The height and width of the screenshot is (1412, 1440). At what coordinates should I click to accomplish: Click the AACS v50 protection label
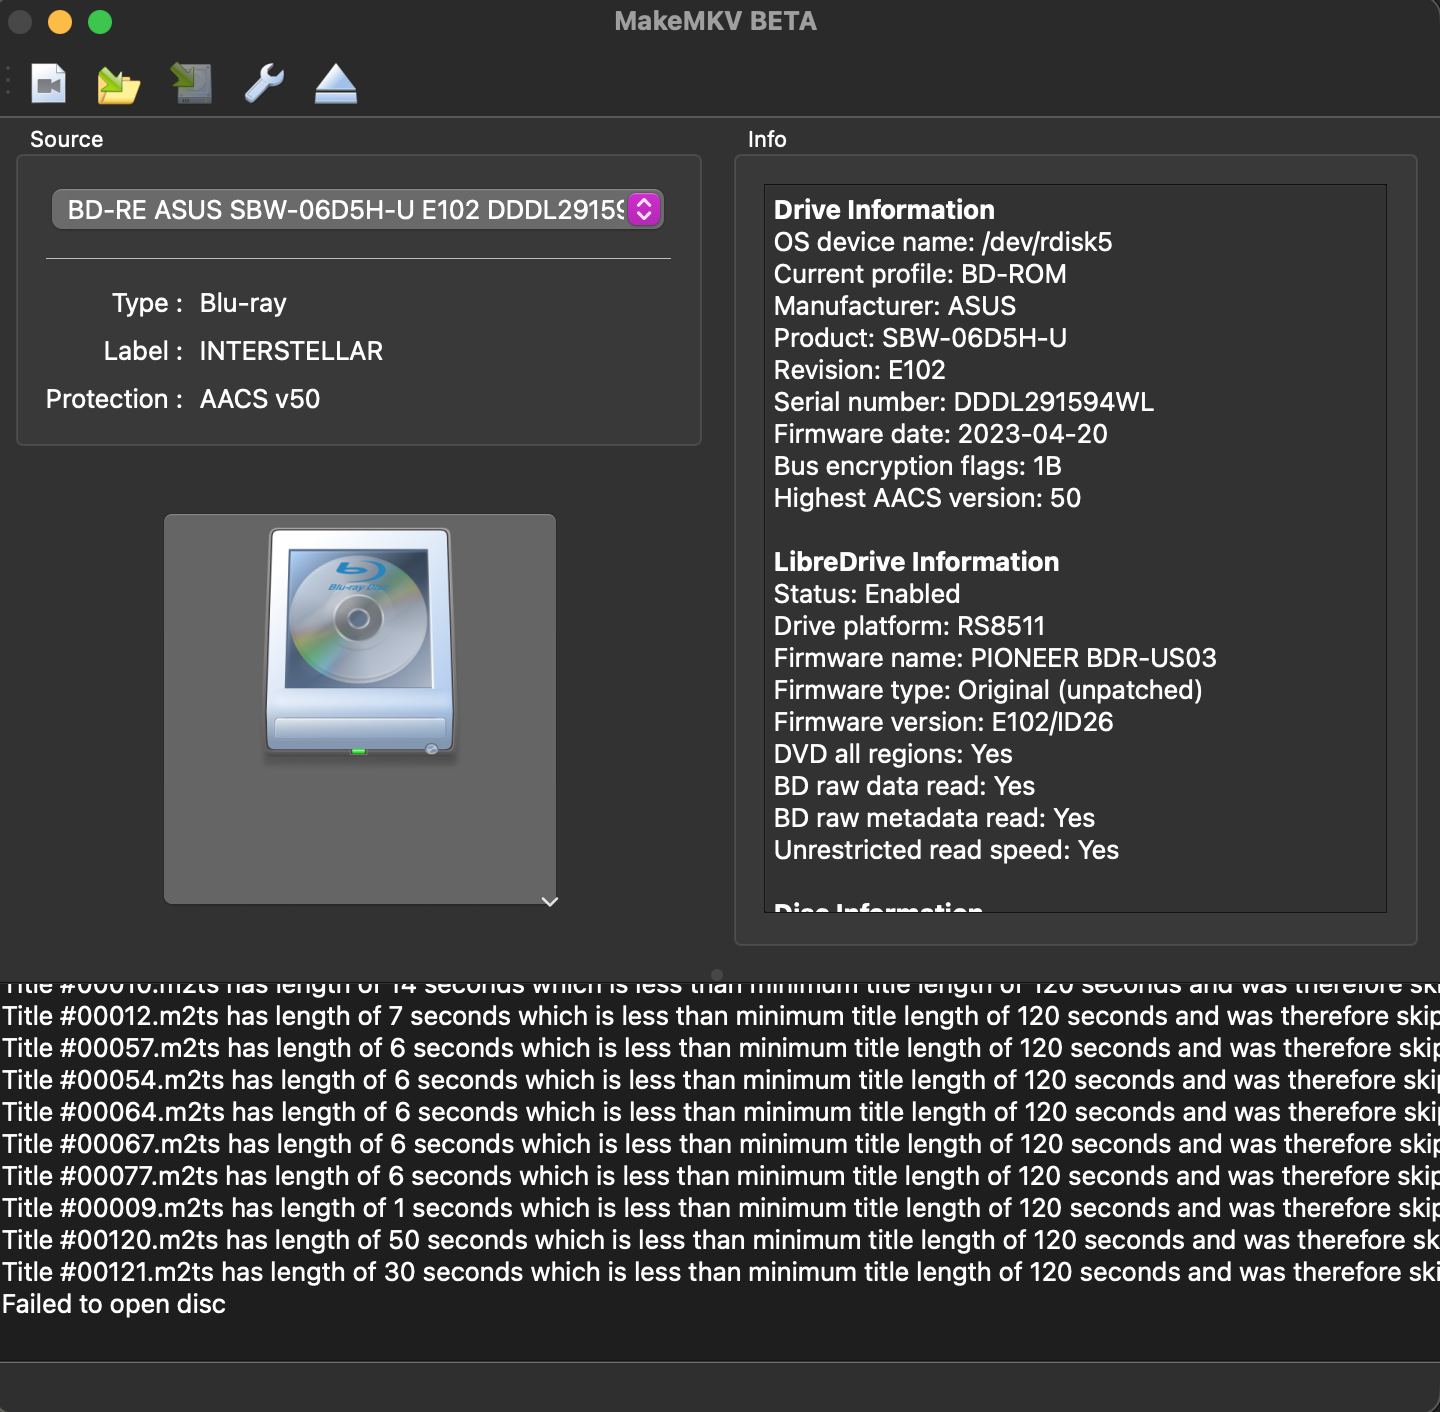tap(259, 398)
